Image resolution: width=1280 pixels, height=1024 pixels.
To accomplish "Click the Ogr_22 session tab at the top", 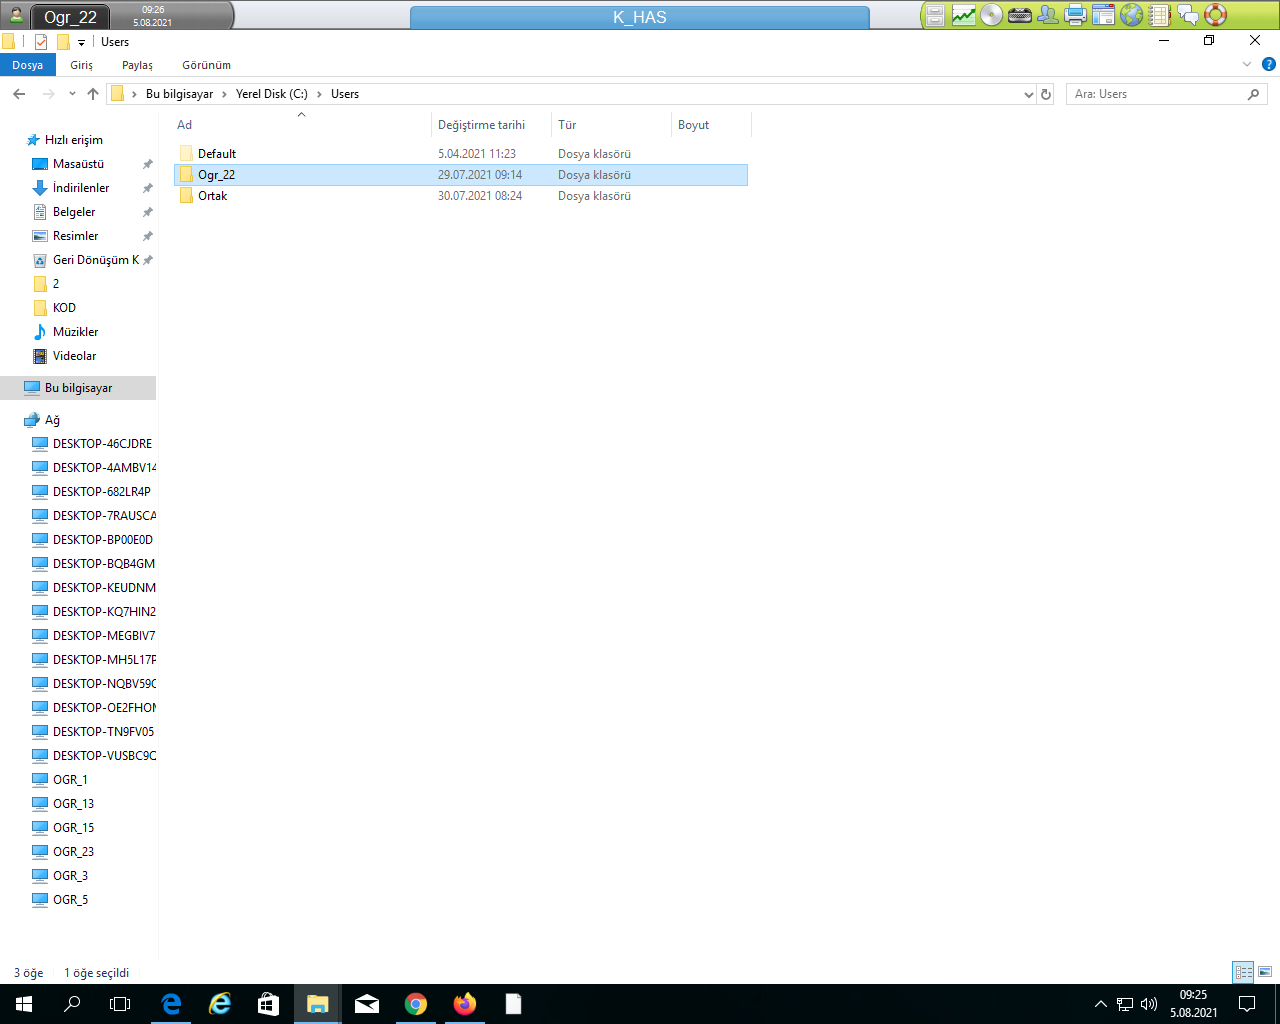I will click(x=70, y=17).
